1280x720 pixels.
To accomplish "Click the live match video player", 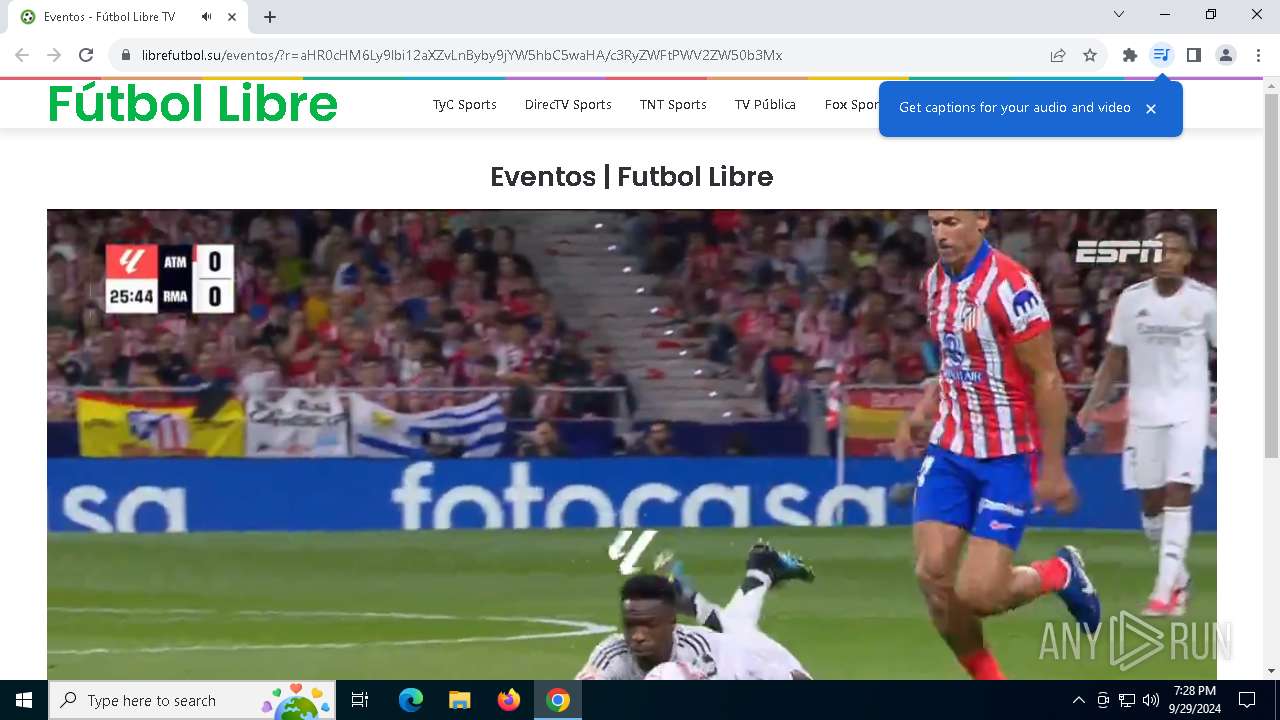I will pos(632,444).
